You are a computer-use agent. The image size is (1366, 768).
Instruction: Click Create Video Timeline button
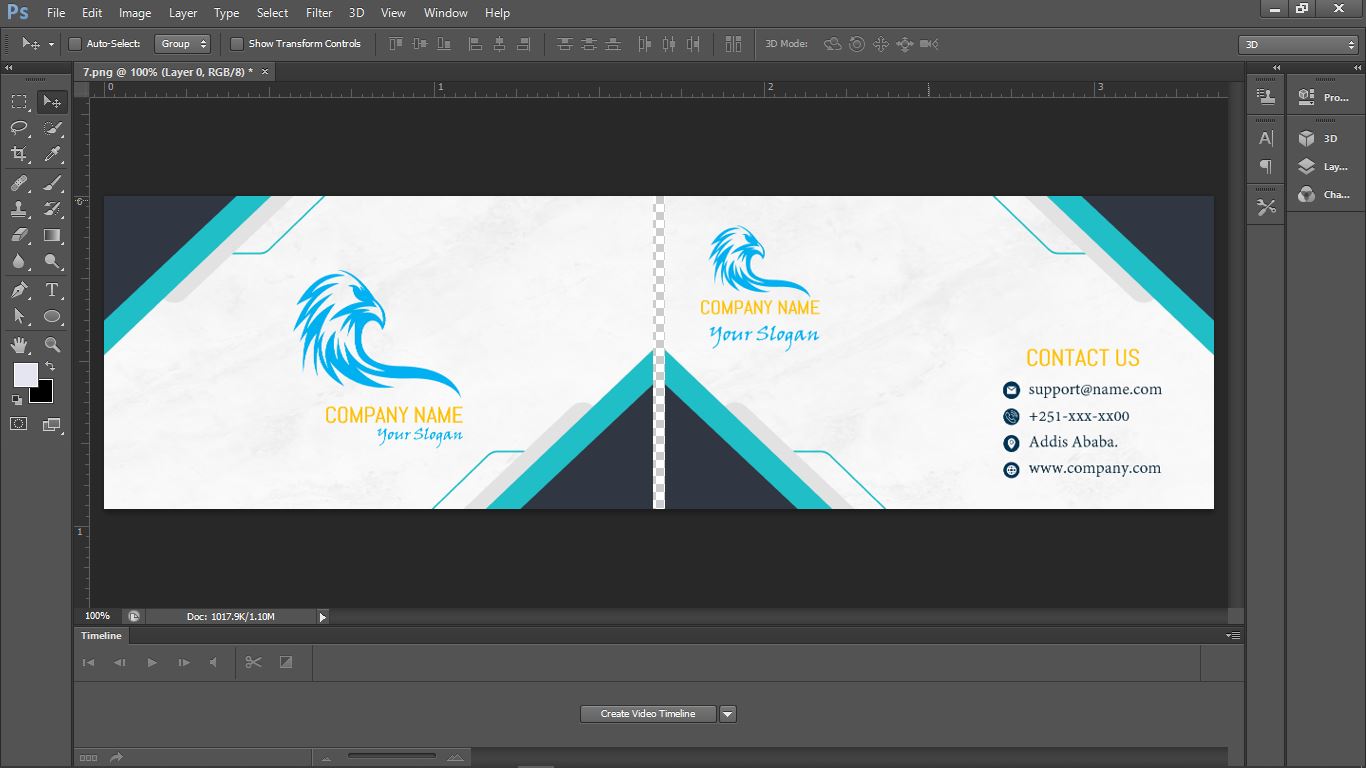[648, 714]
